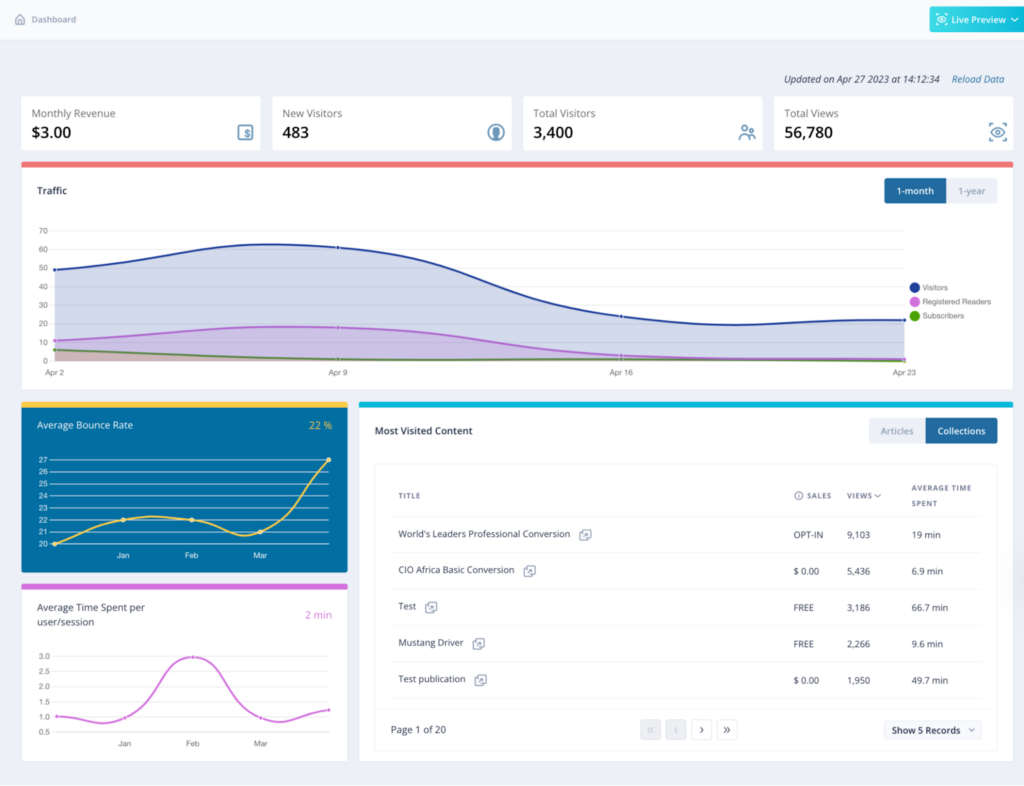Click the 56,780 Total Views value
The image size is (1024, 786).
coord(808,133)
